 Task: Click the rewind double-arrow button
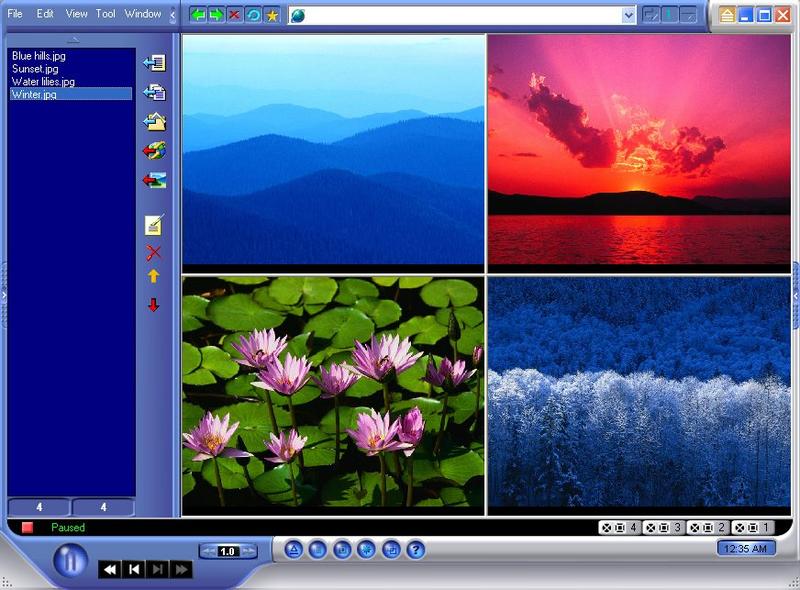click(110, 569)
